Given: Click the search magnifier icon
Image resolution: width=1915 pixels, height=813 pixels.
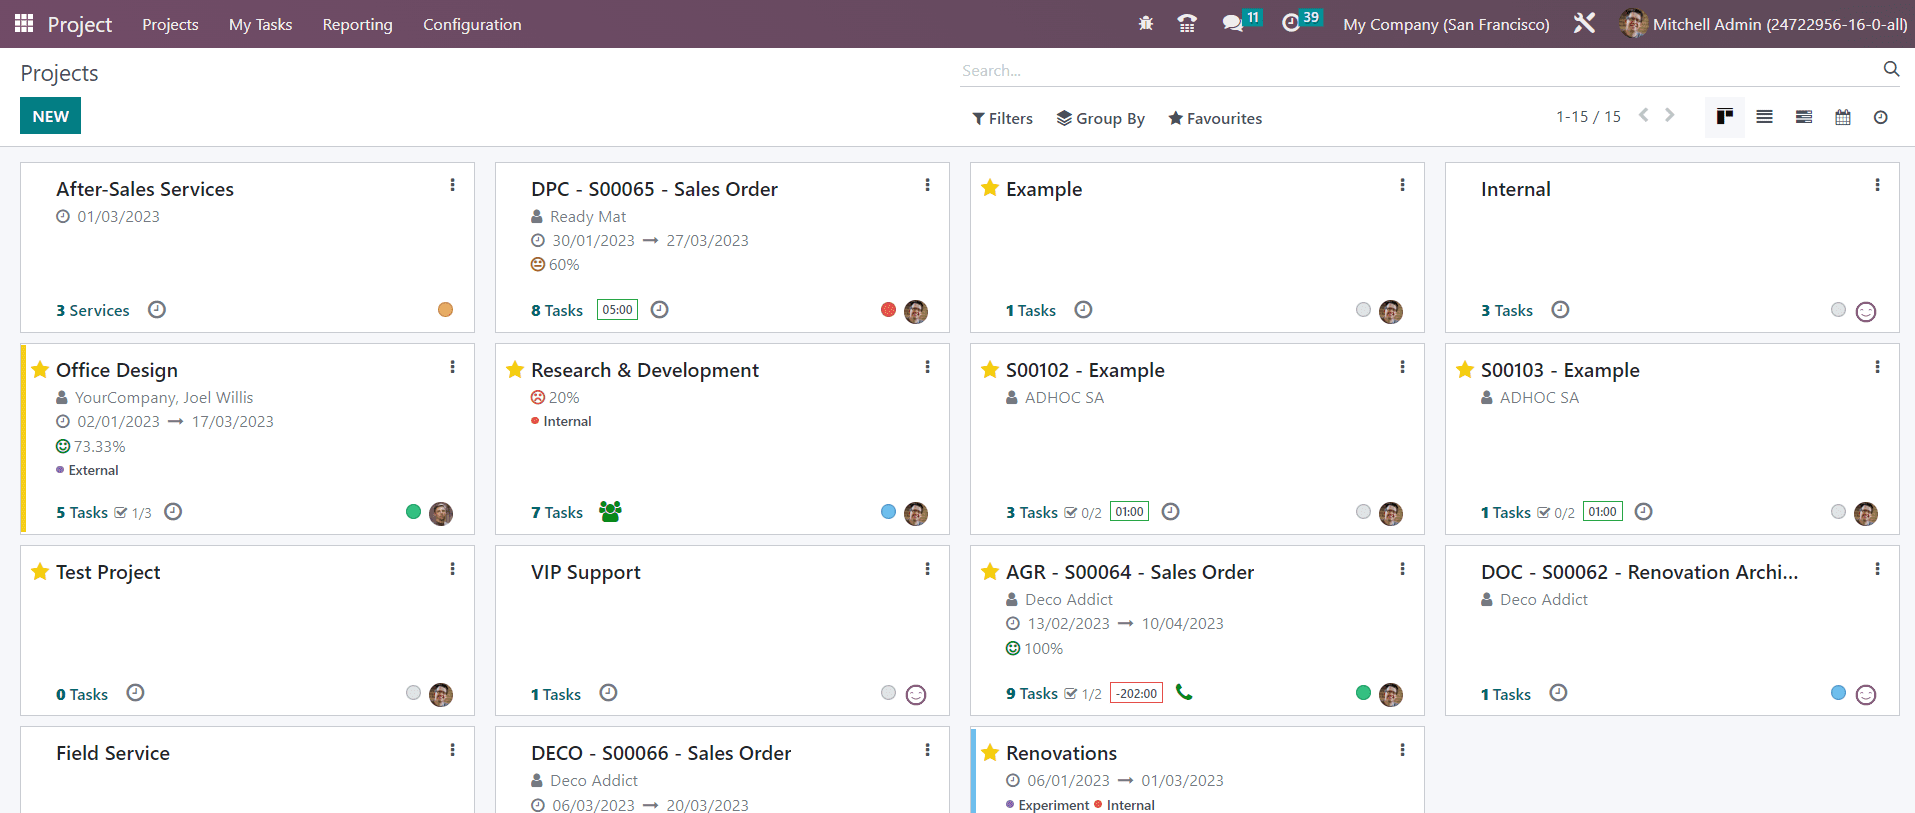Looking at the screenshot, I should click(1891, 69).
